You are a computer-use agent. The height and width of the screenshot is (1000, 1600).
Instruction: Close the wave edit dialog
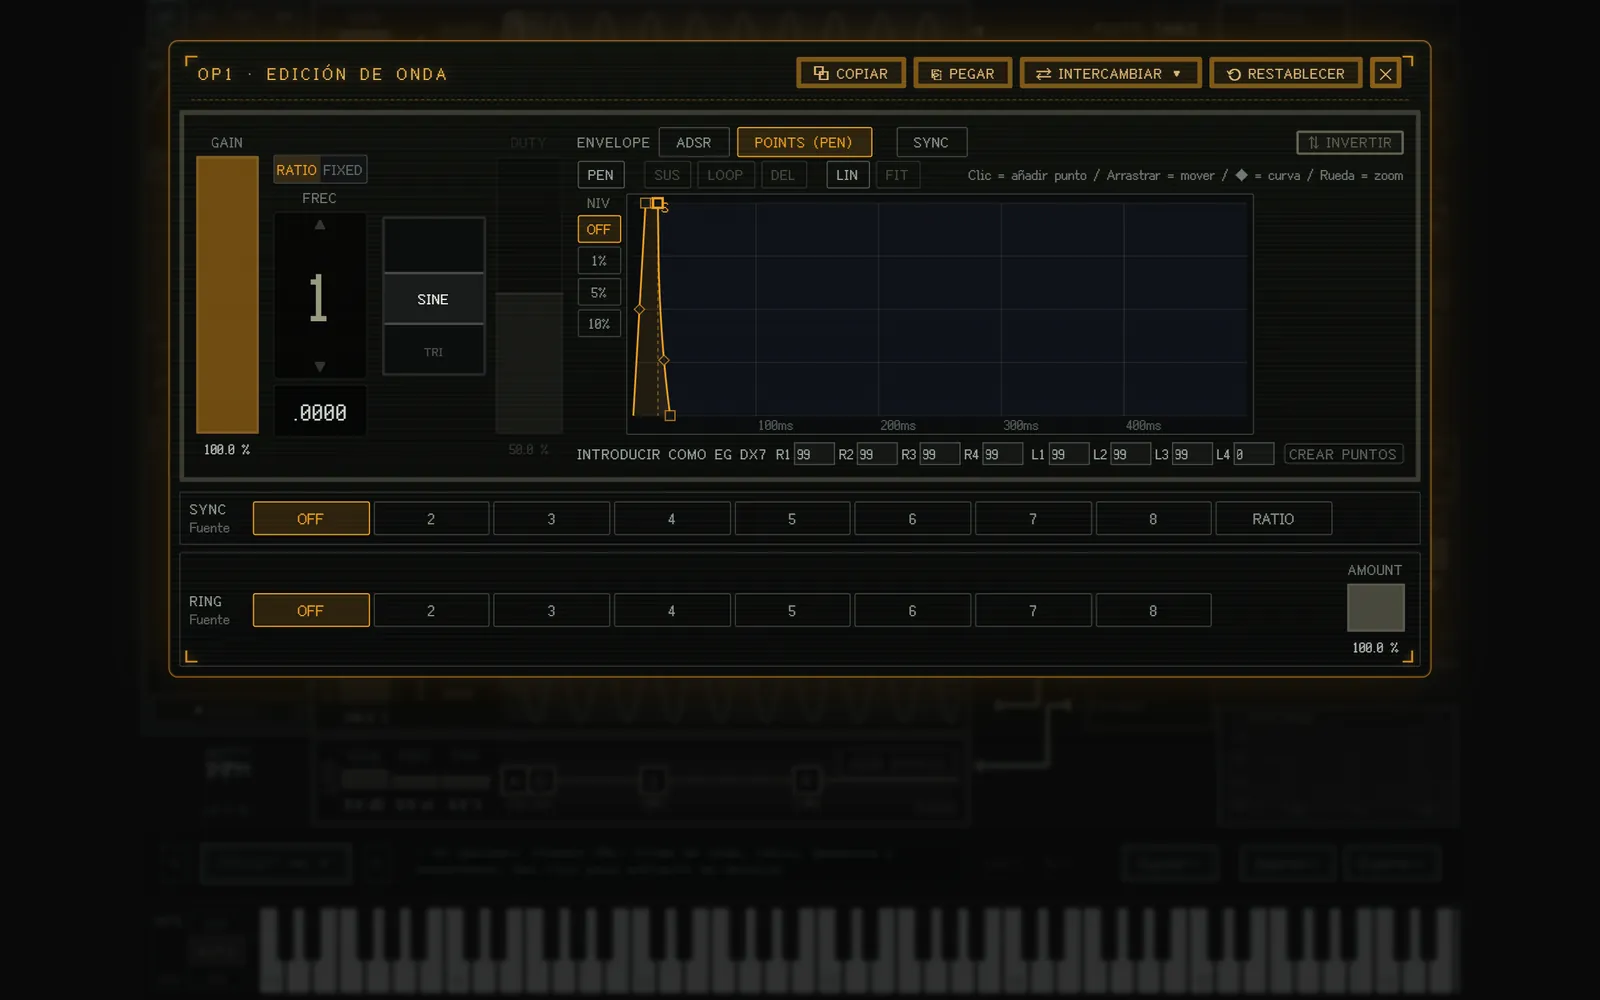(x=1385, y=73)
